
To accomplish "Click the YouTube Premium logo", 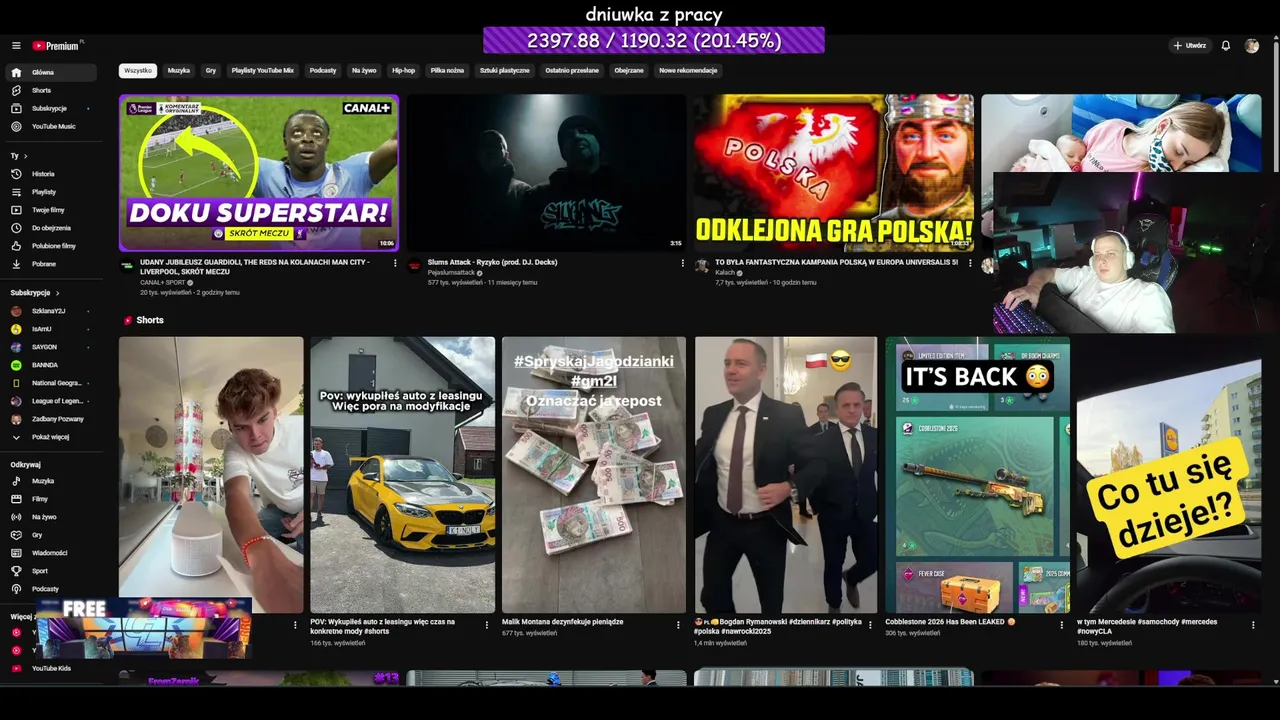I will click(x=57, y=46).
